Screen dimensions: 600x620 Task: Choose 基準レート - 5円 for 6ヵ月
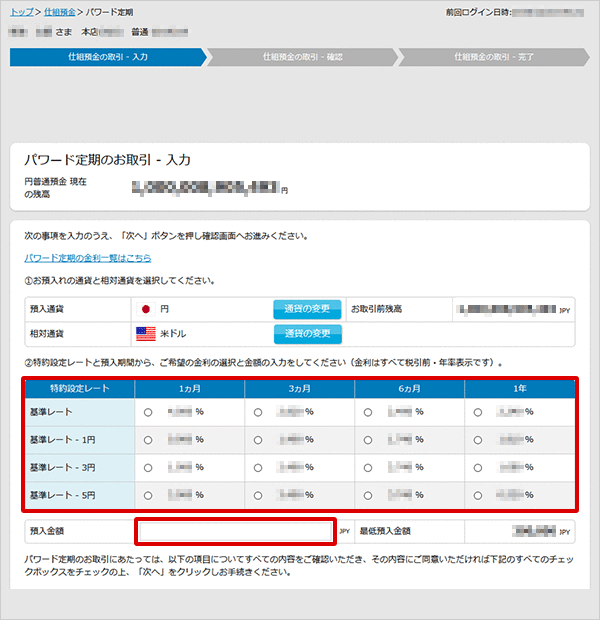[x=368, y=495]
